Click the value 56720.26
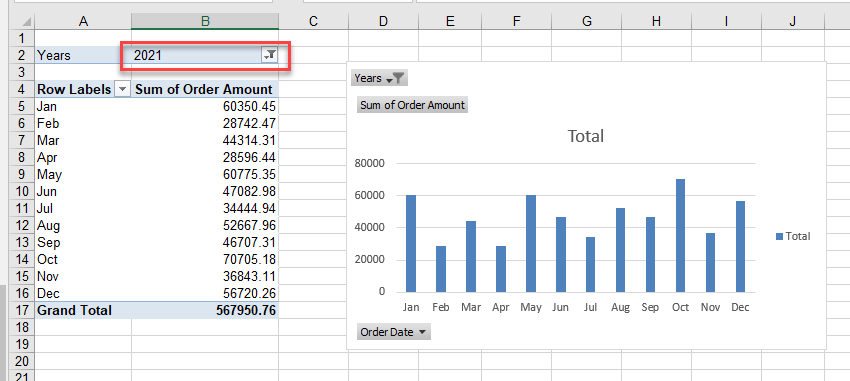 coord(249,293)
